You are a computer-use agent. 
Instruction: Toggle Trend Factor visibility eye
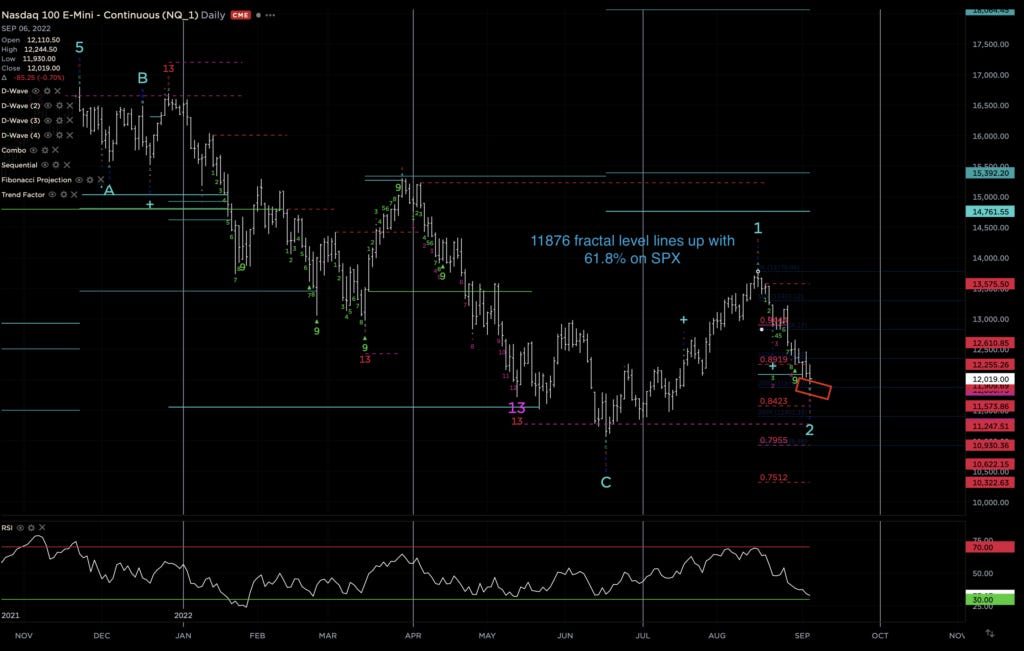[52, 195]
